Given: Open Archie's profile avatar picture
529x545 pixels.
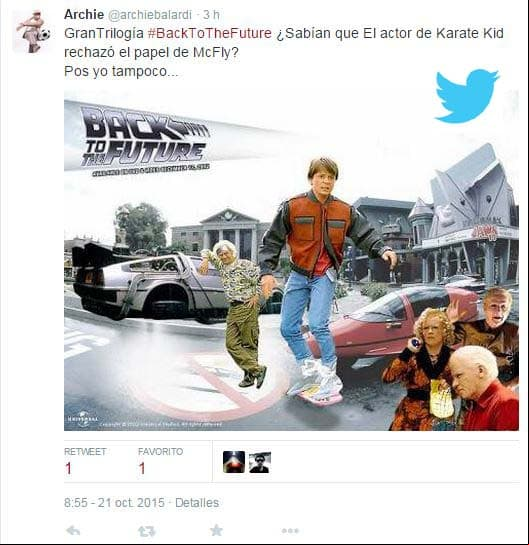Looking at the screenshot, I should coord(32,32).
